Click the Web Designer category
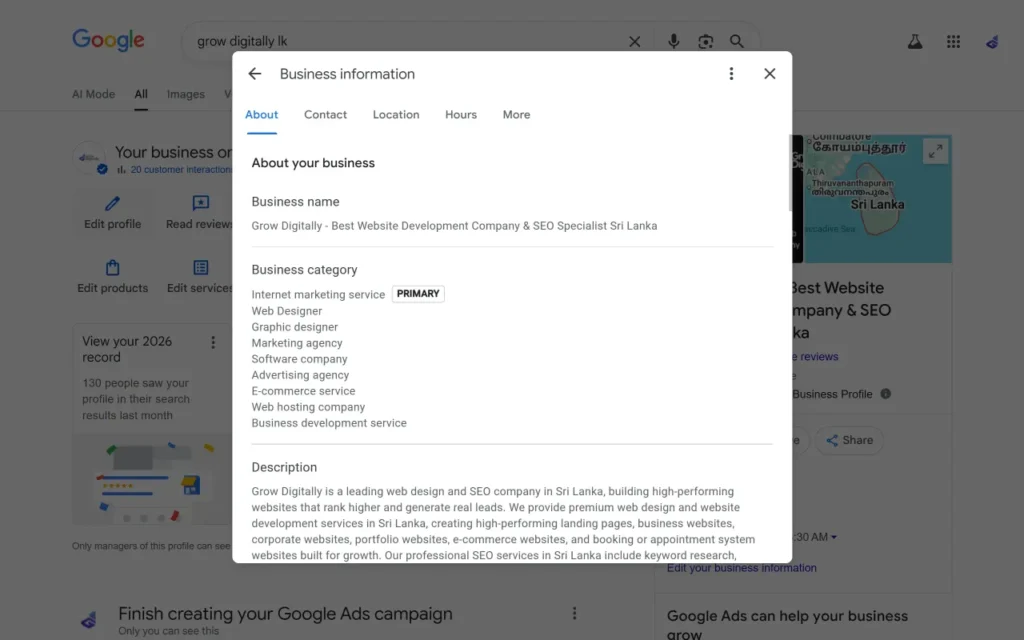Screen dimensions: 1024x640 click(x=287, y=311)
